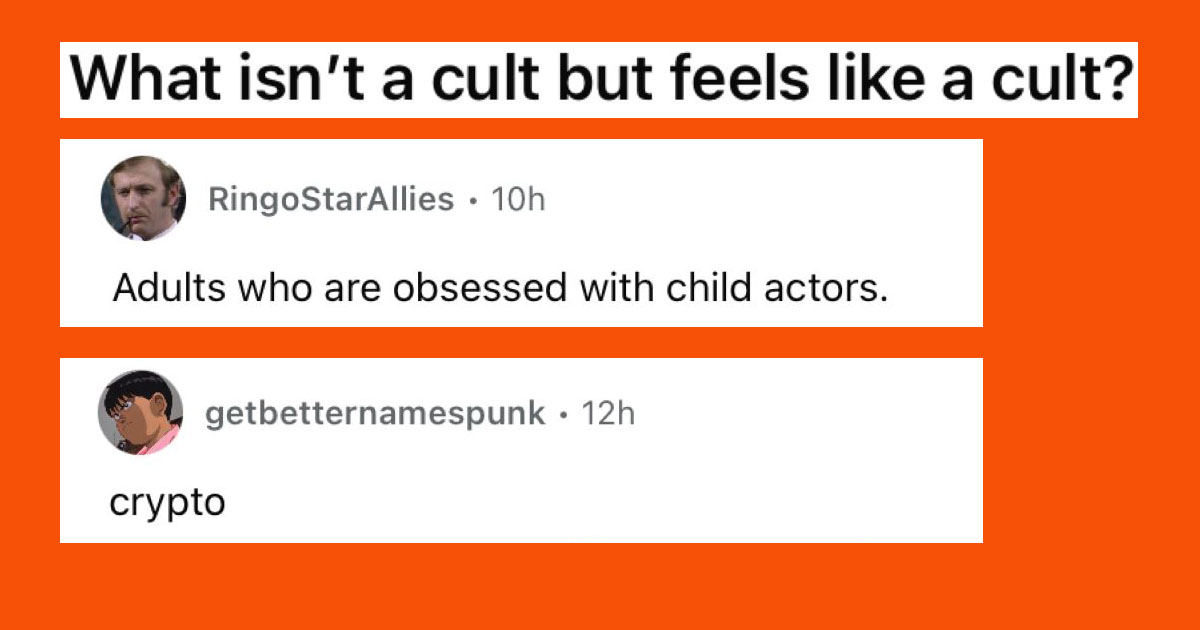Click the dot separator before 10h

click(x=474, y=200)
